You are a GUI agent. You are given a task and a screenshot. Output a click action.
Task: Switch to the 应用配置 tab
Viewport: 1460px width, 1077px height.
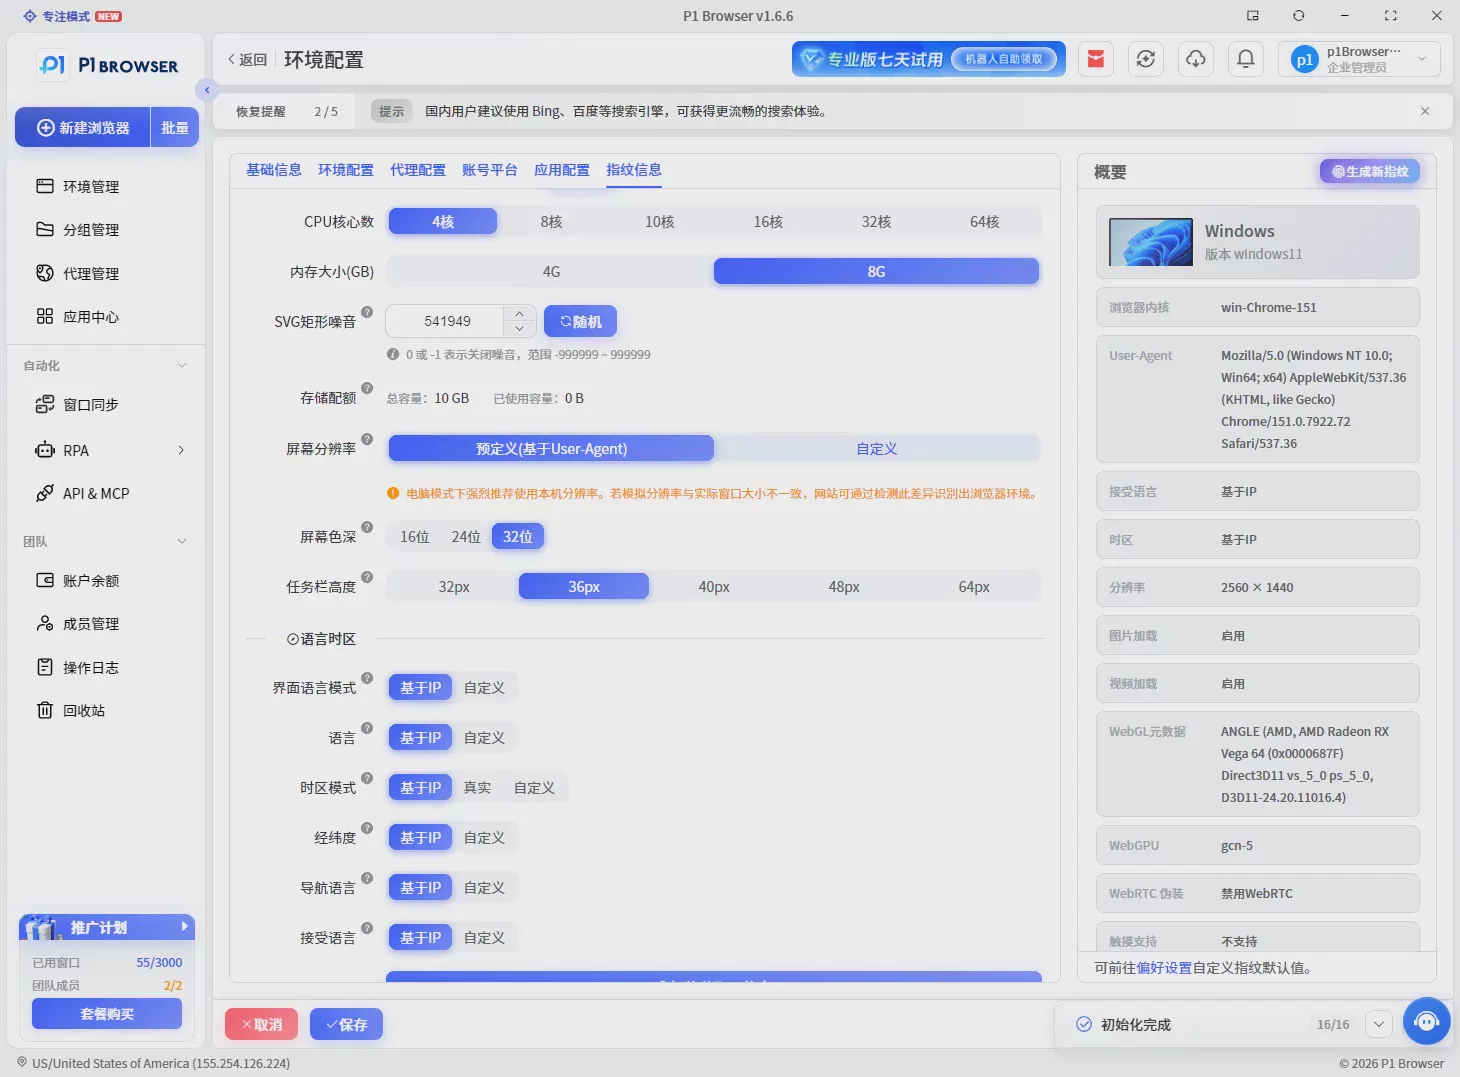[x=562, y=170]
